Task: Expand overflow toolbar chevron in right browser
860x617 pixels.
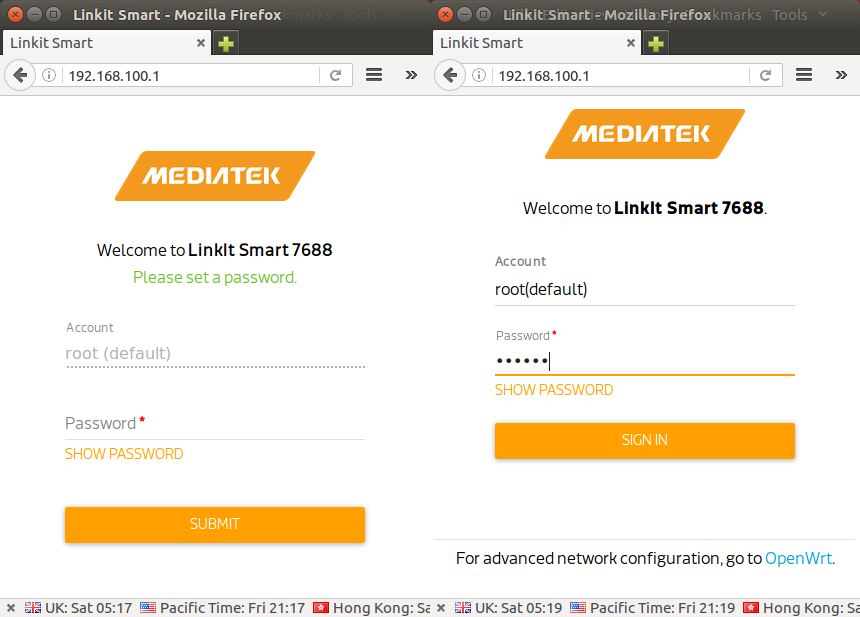Action: 841,75
